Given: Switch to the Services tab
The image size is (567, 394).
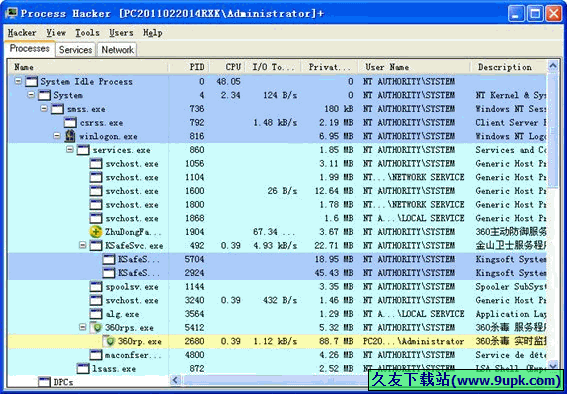Looking at the screenshot, I should coord(76,50).
